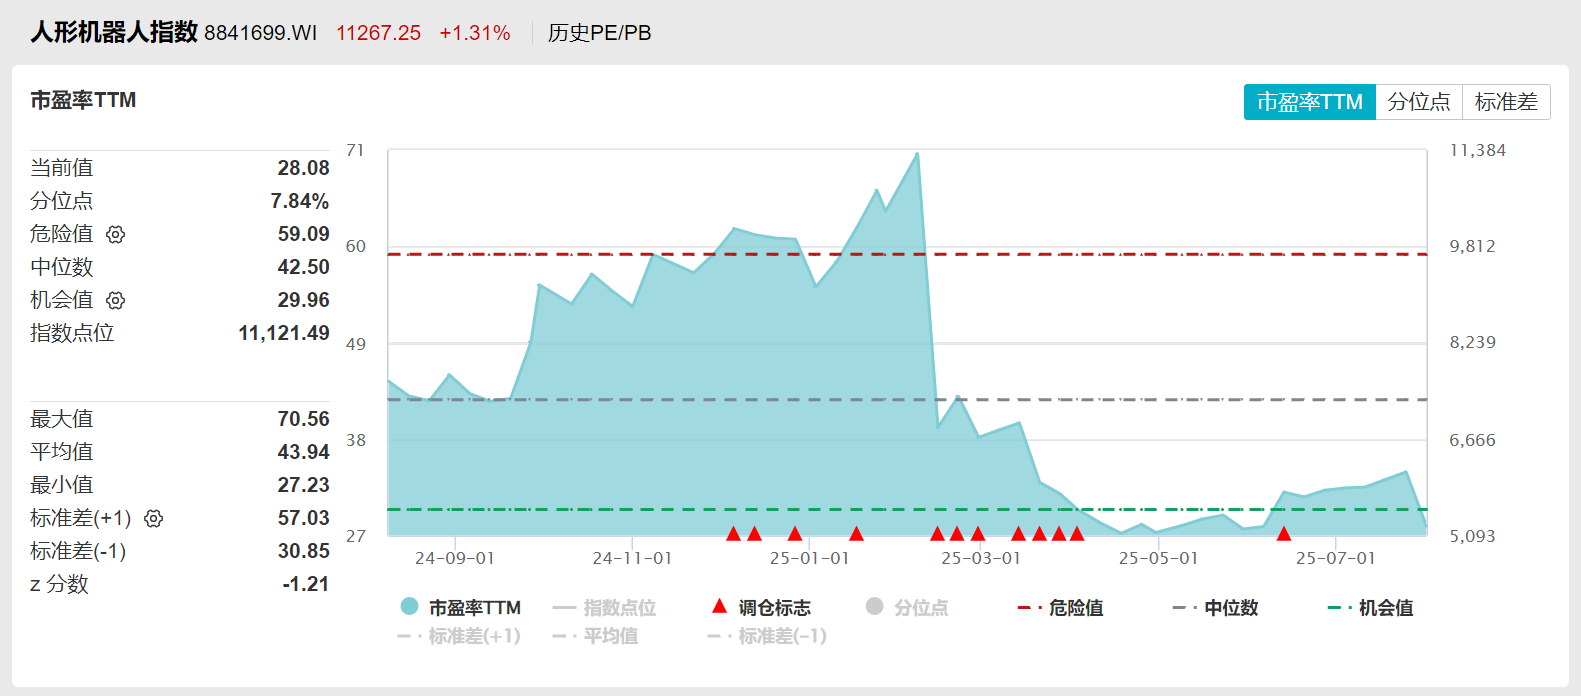Viewport: 1581px width, 696px height.
Task: Open settings gear next to 危险值
Action: click(116, 234)
